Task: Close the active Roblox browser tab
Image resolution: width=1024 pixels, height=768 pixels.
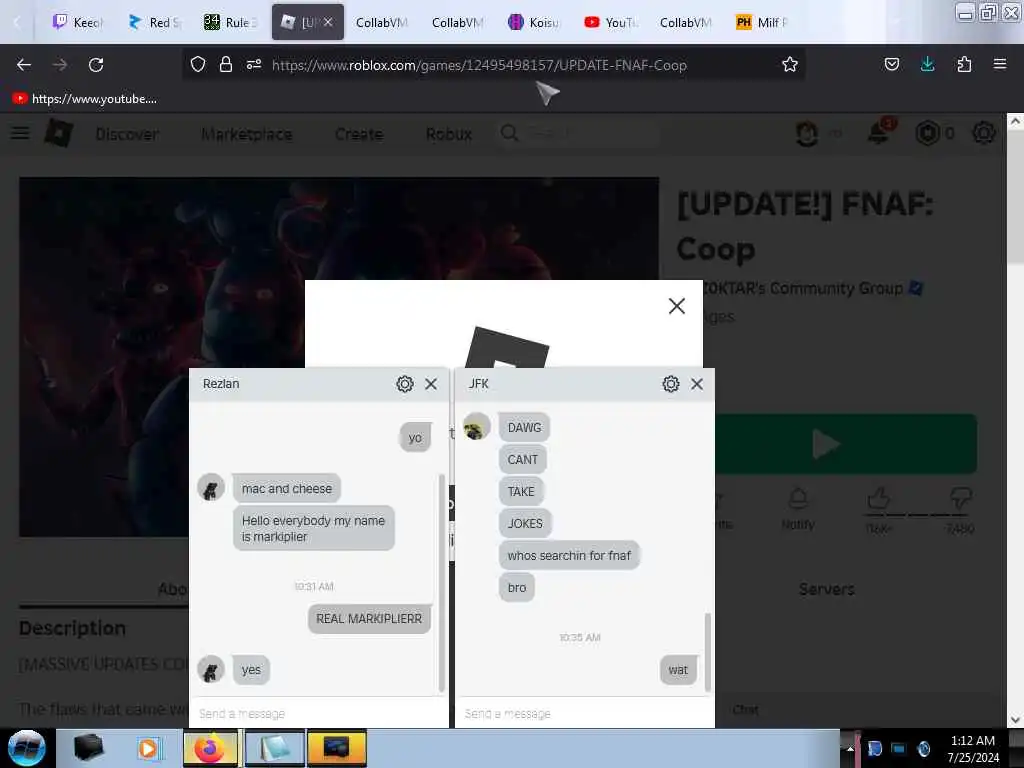Action: pos(328,22)
